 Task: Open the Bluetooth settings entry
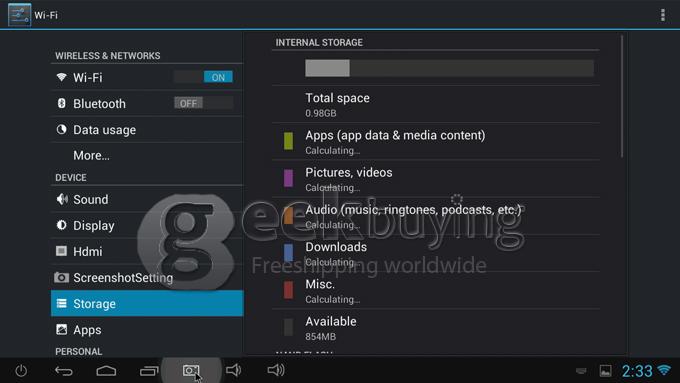point(147,103)
